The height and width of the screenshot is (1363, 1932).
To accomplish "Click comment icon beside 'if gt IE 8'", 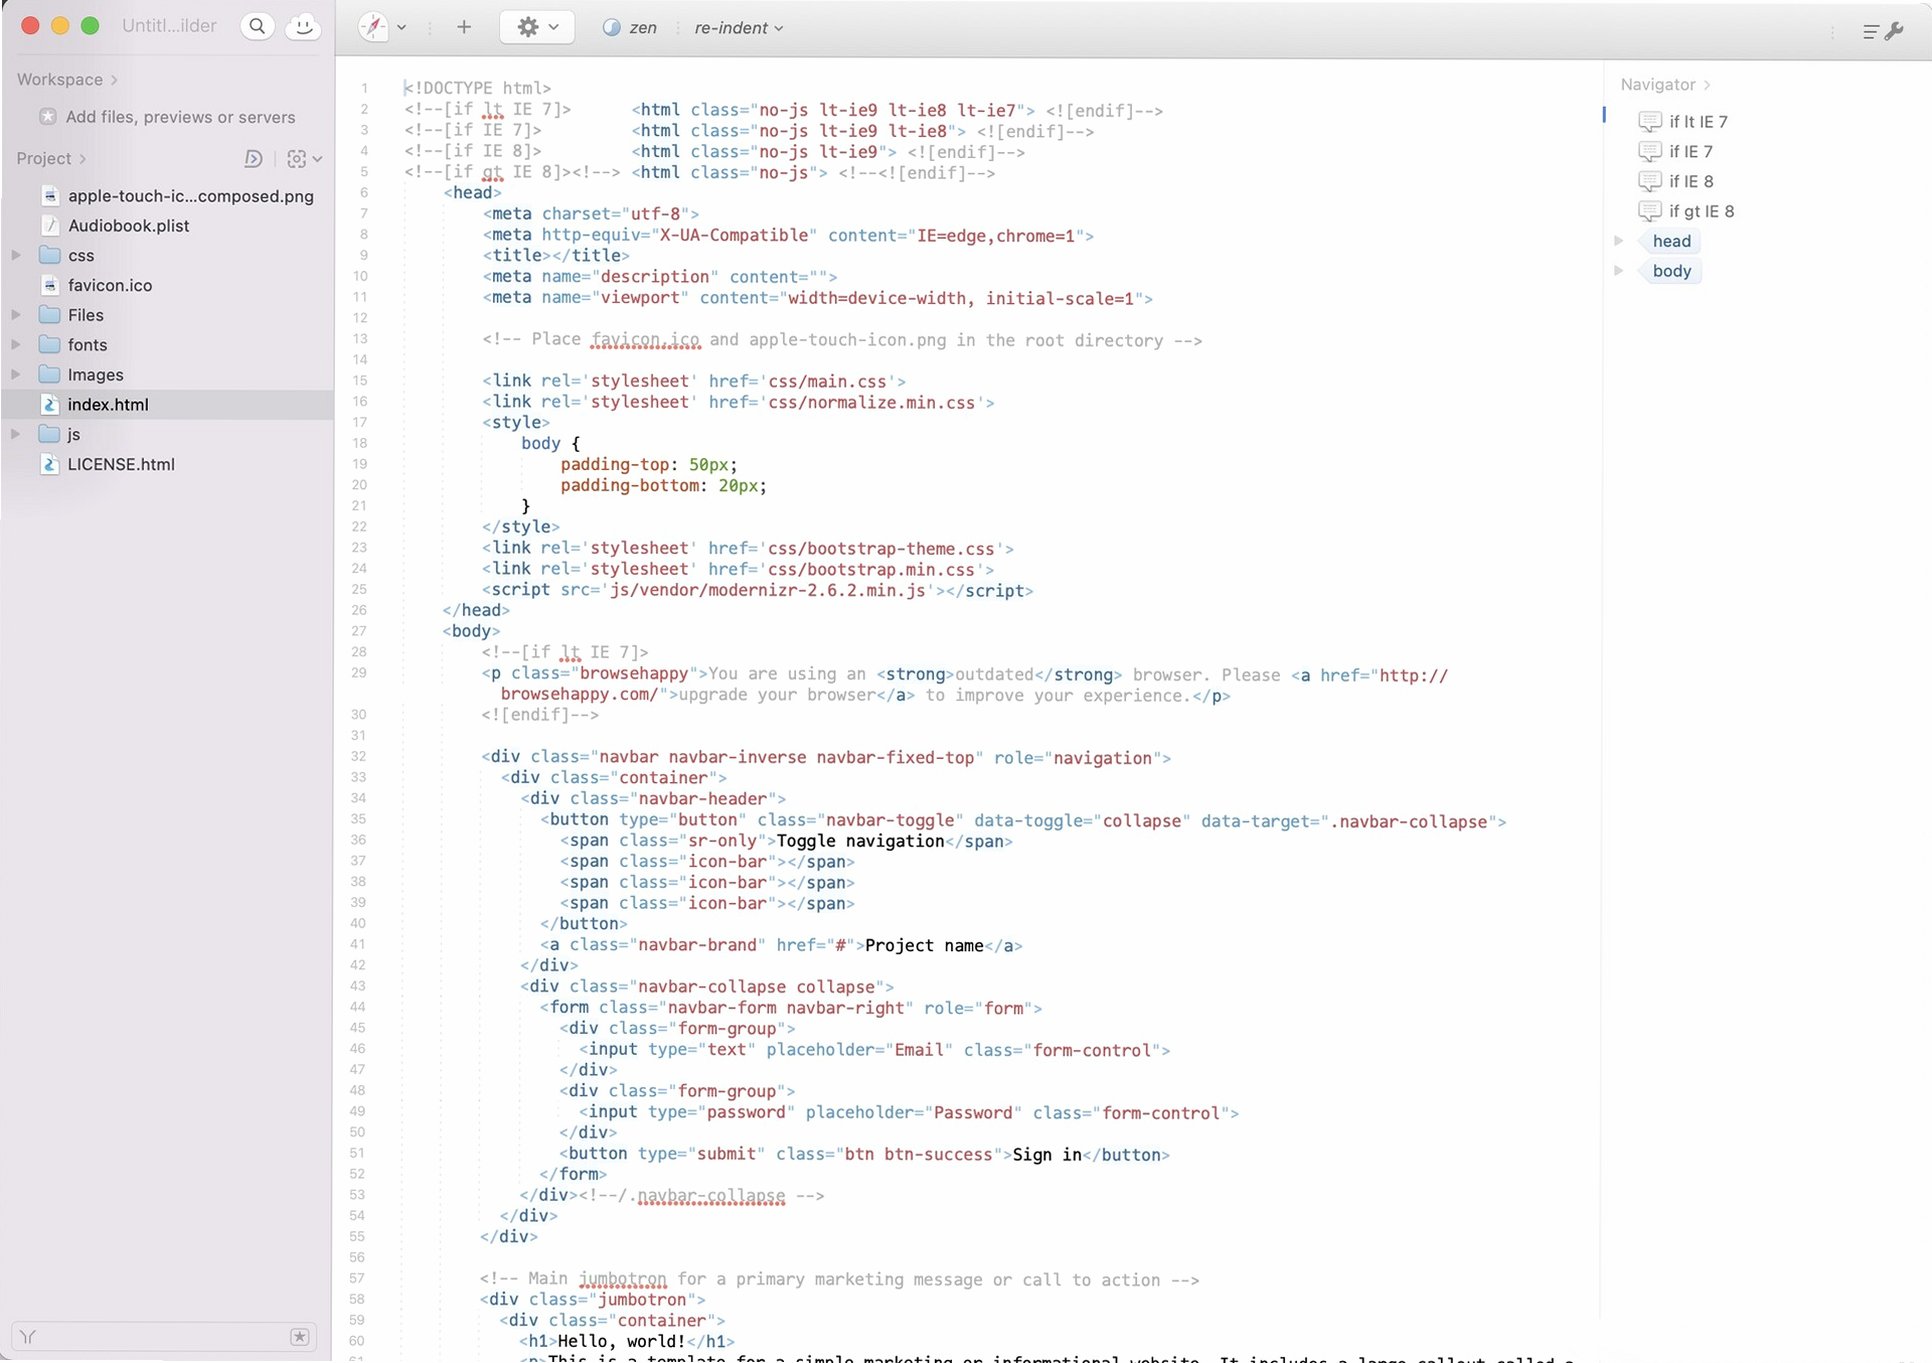I will click(1650, 212).
